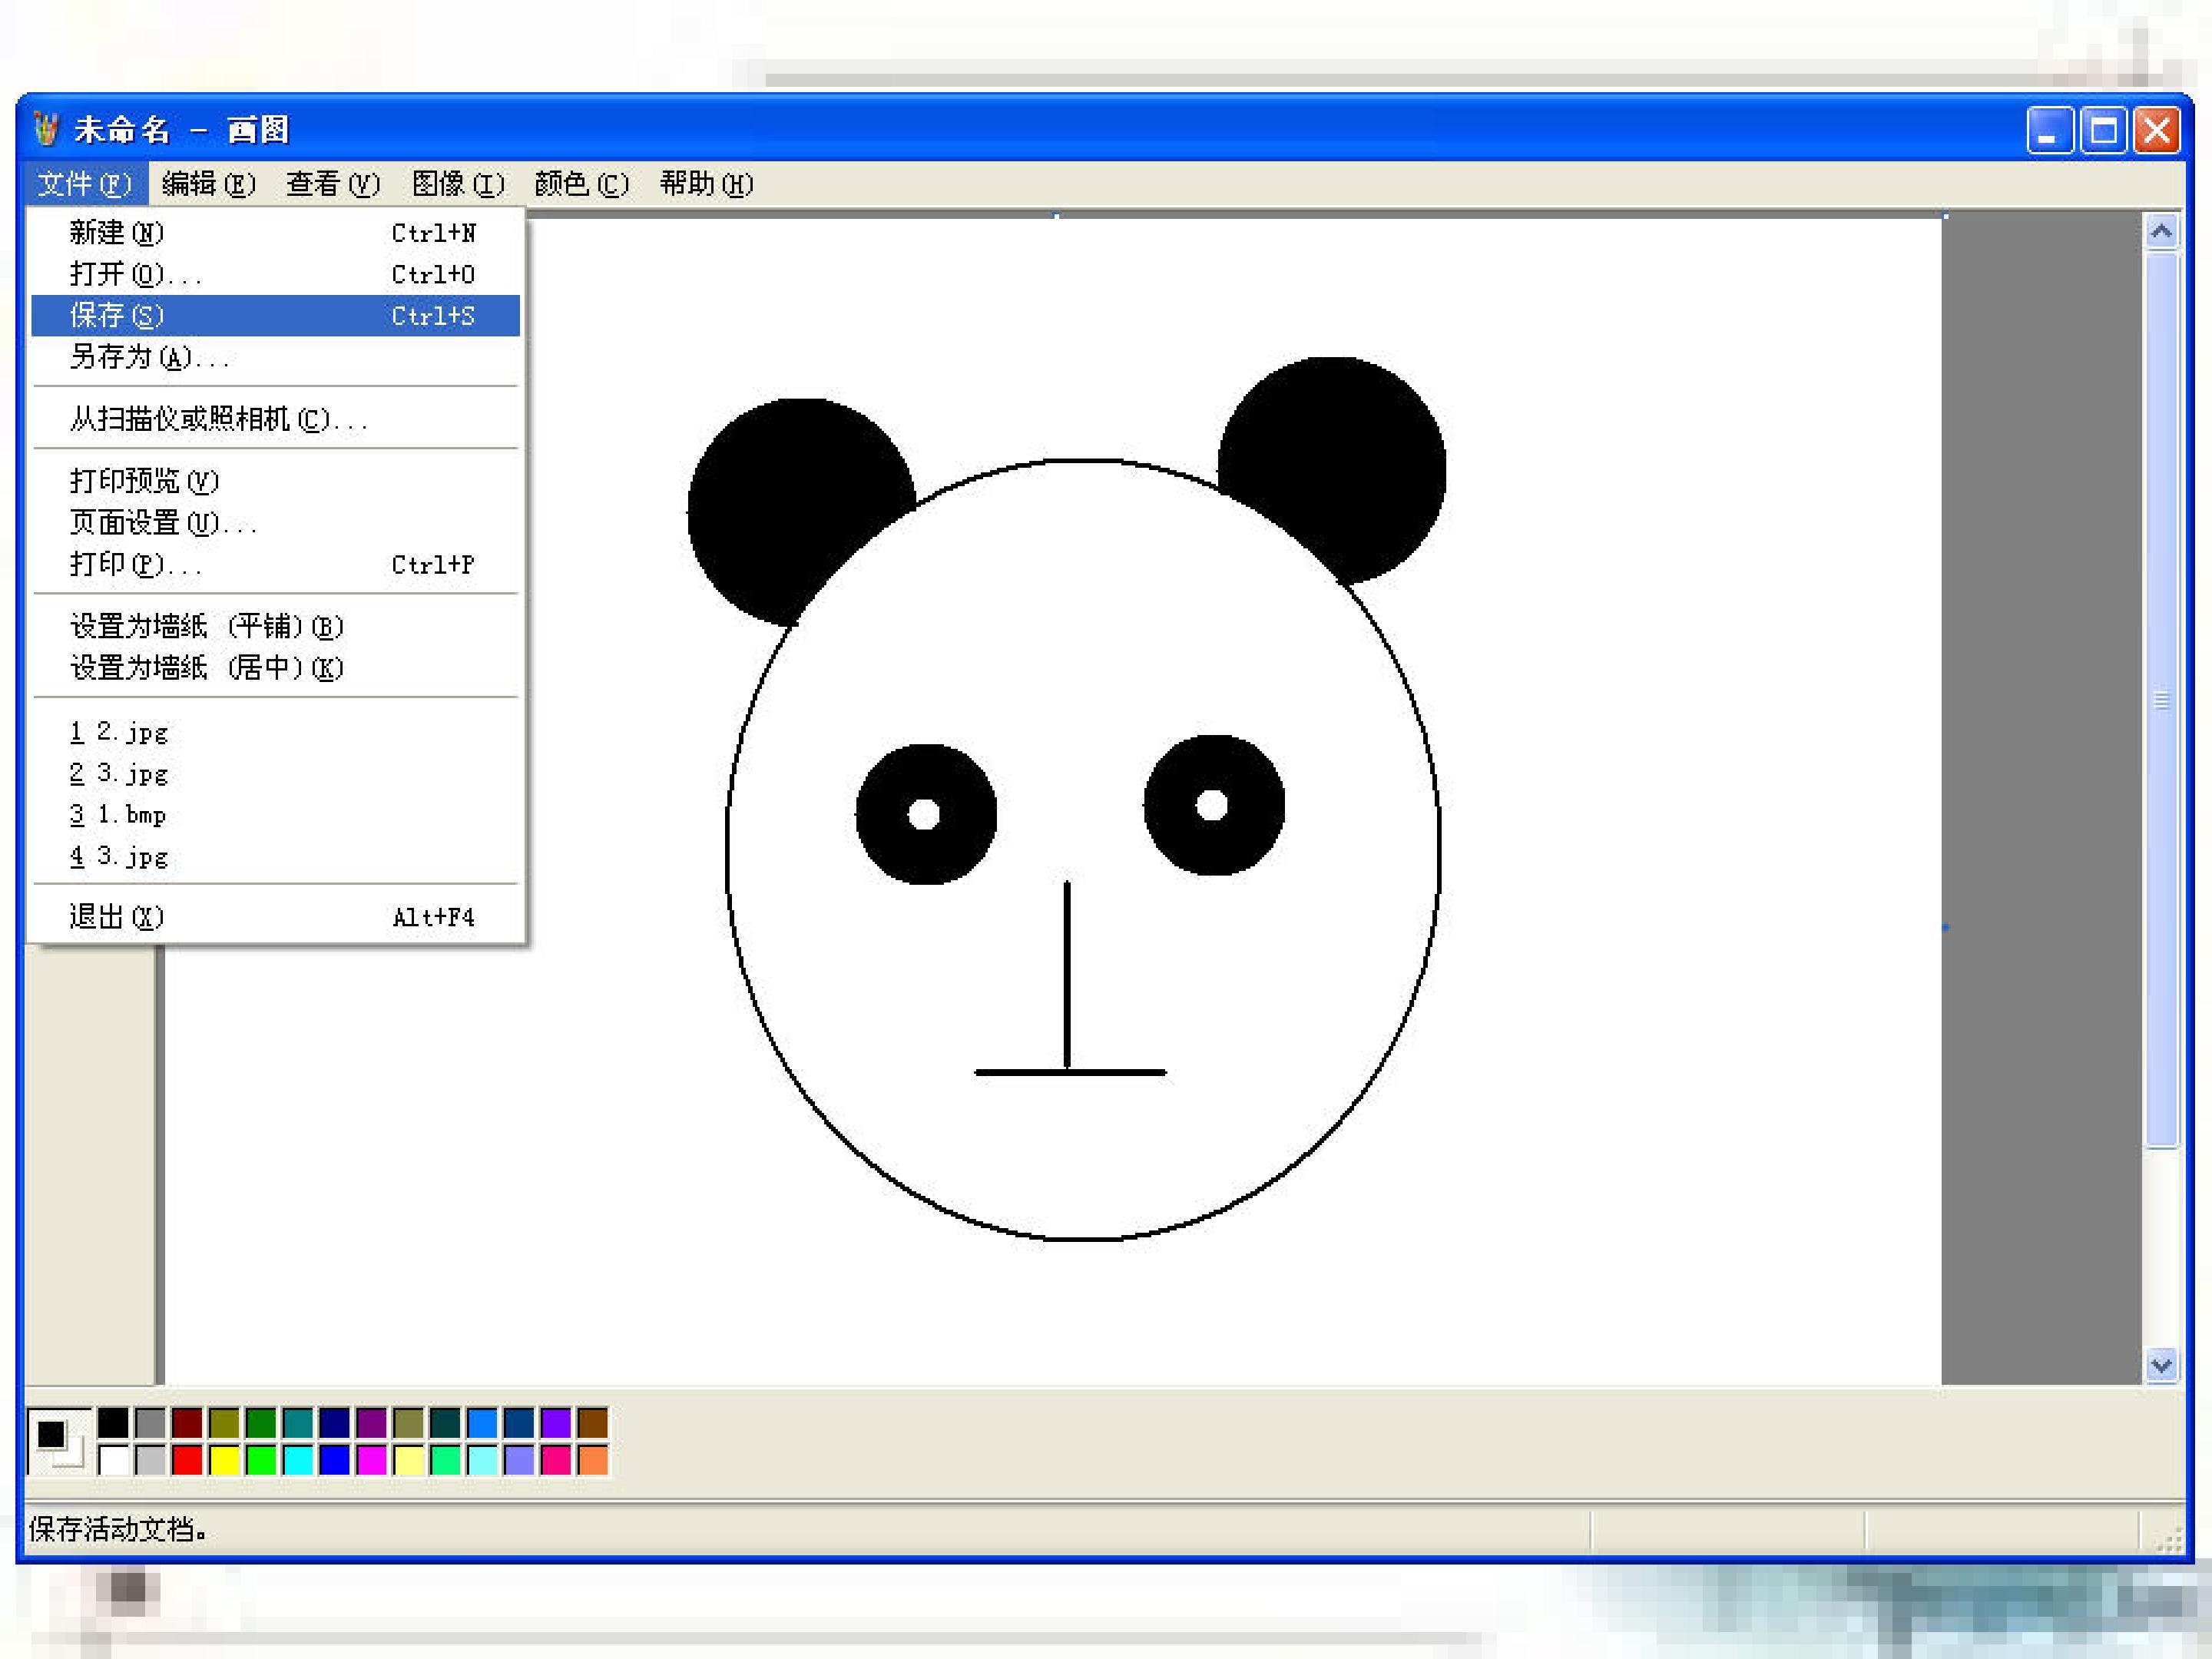Open recent file 2 3.jpg
The width and height of the screenshot is (2212, 1659).
coord(275,773)
